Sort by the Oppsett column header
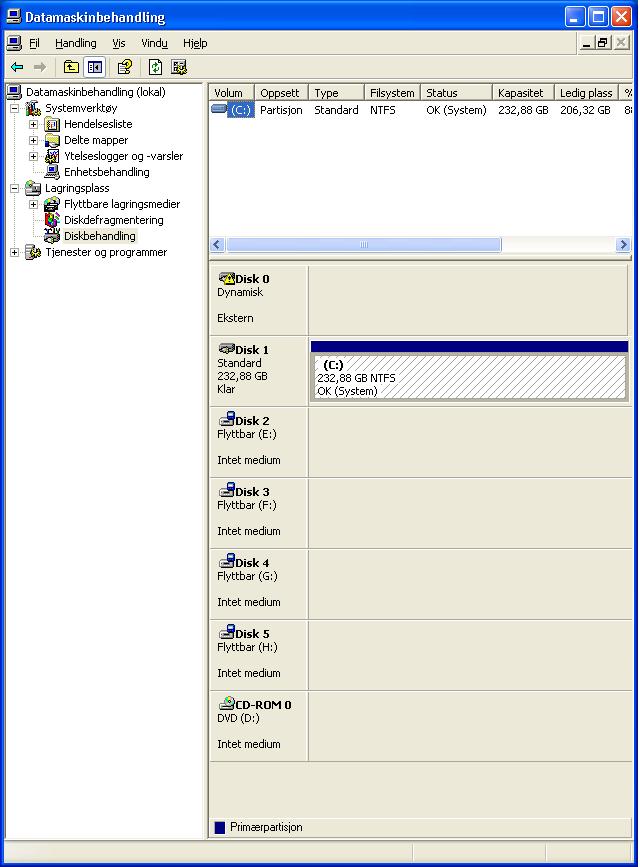 pos(282,92)
